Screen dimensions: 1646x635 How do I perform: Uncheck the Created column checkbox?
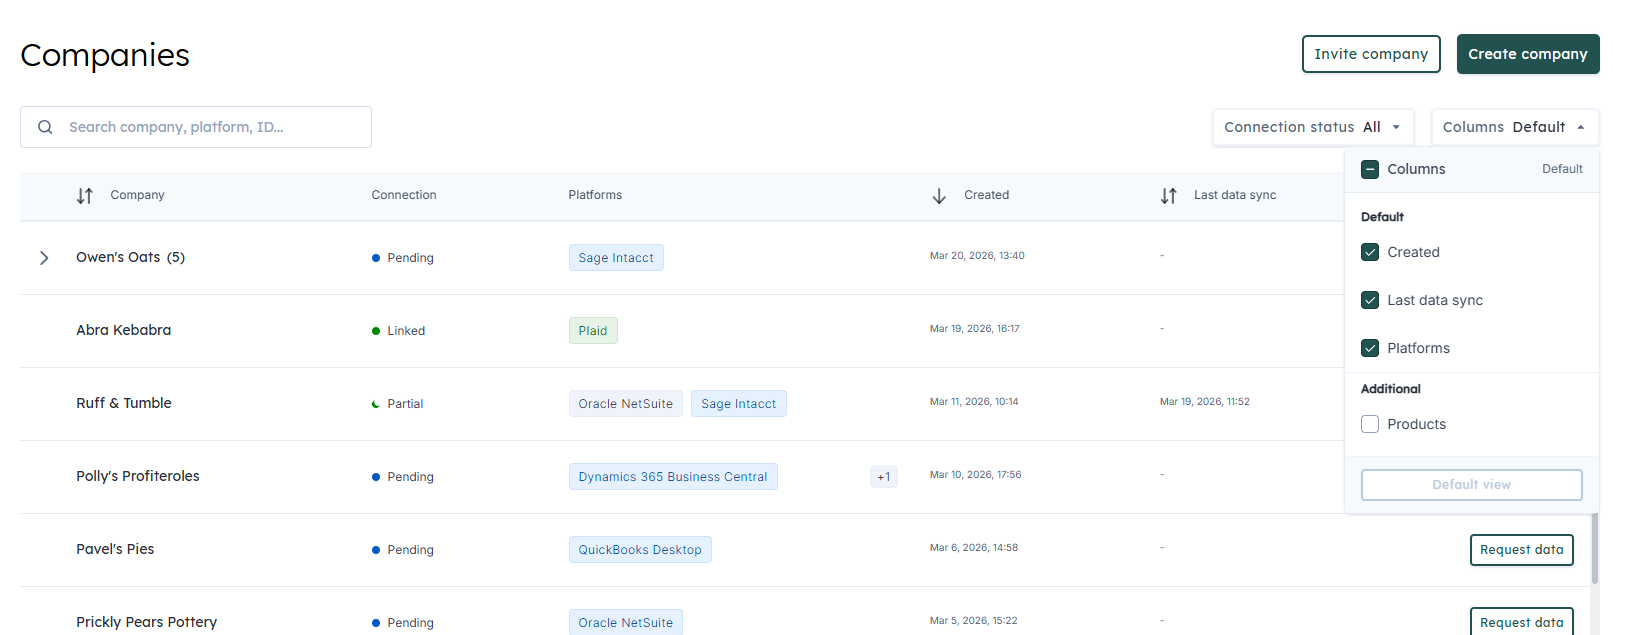click(1370, 252)
